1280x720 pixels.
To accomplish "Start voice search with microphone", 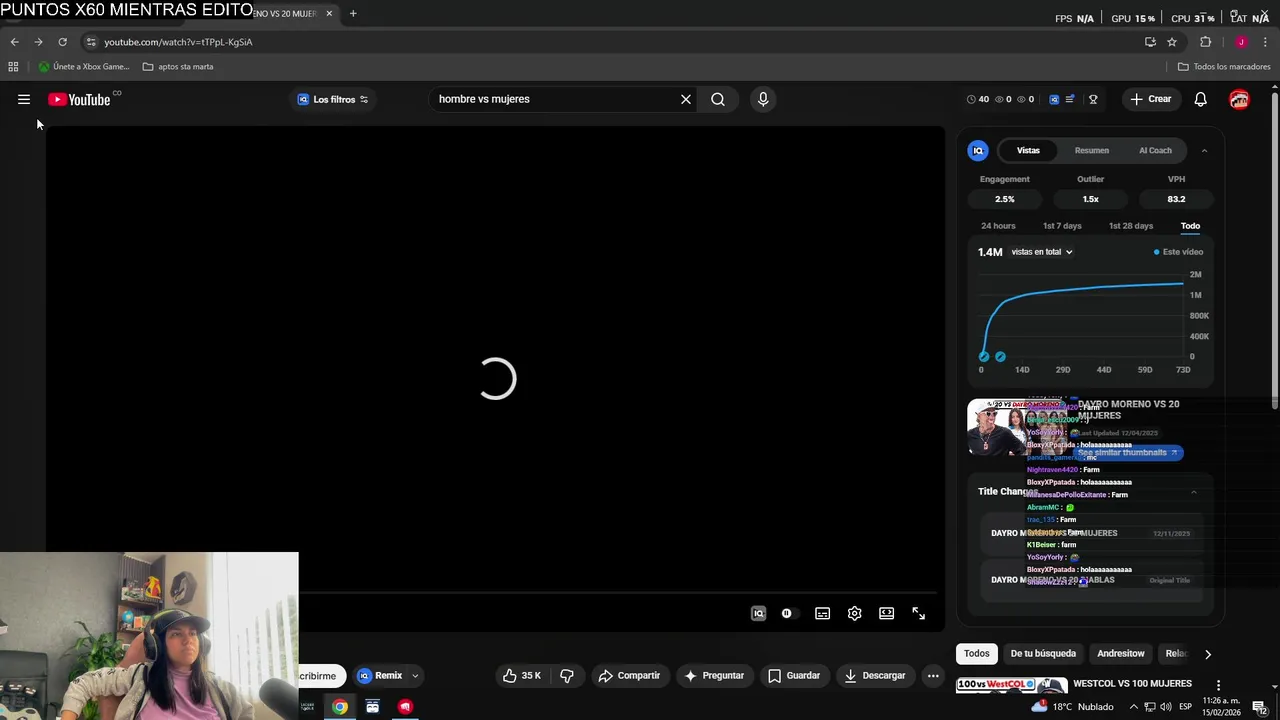I will (763, 99).
